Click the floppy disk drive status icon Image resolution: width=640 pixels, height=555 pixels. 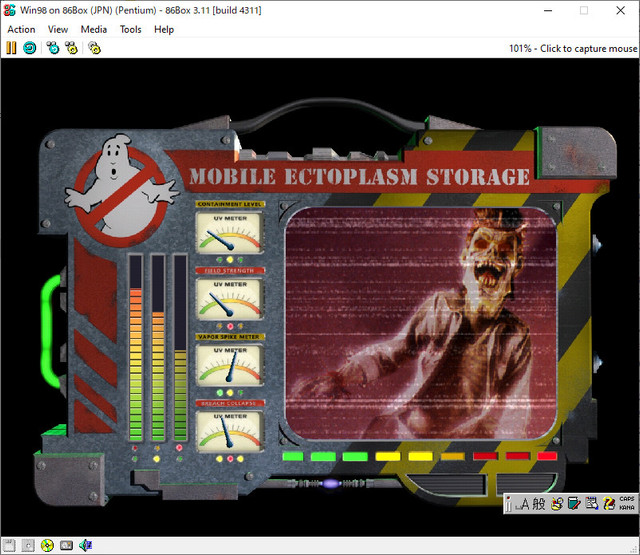tap(9, 545)
